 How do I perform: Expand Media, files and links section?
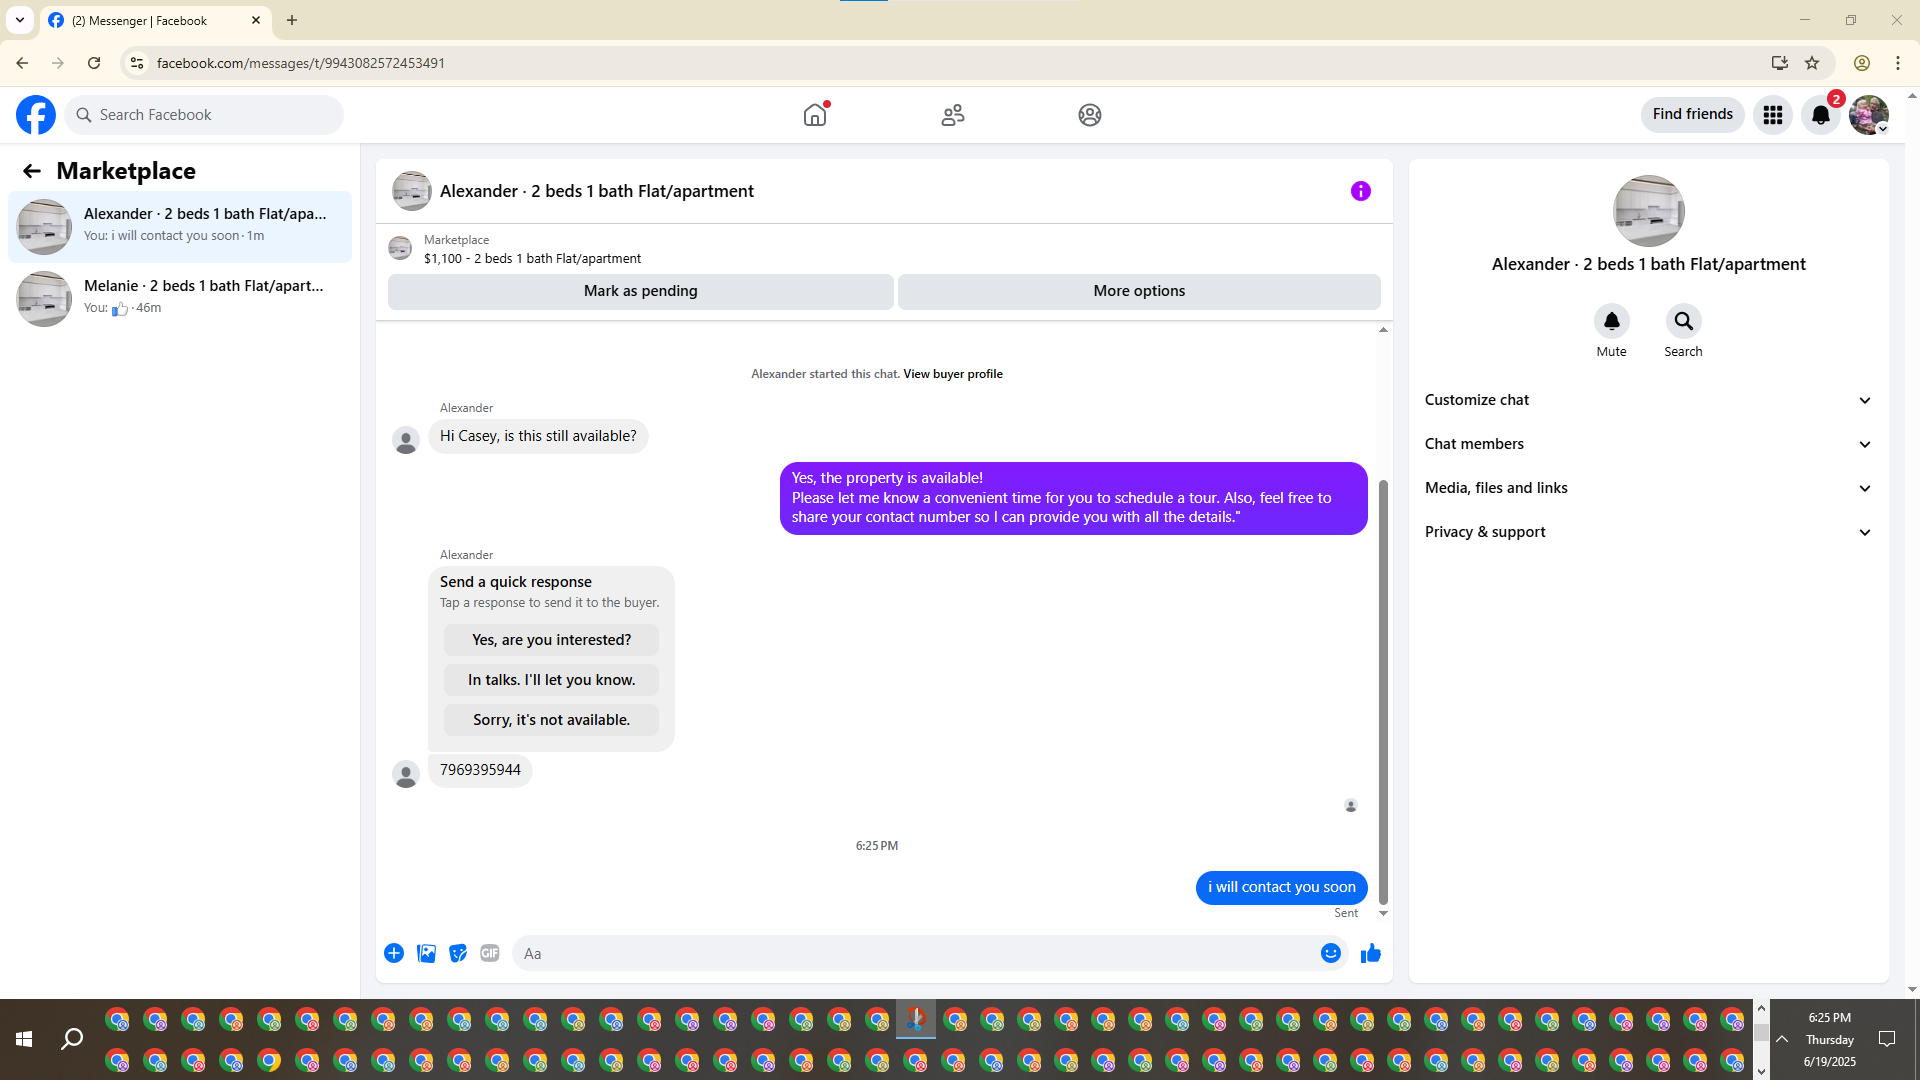coord(1648,488)
